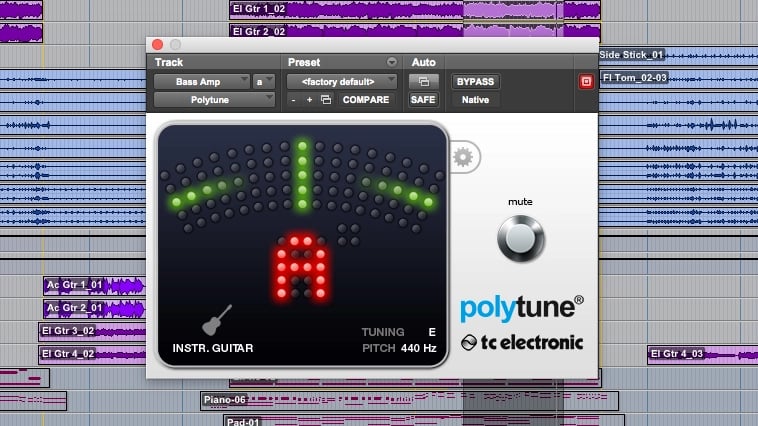
Task: Click the copy settings icon beside plus
Action: coord(326,100)
